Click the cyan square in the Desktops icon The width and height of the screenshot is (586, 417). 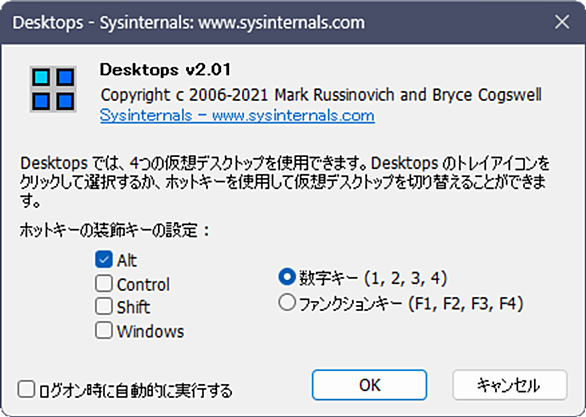point(41,77)
